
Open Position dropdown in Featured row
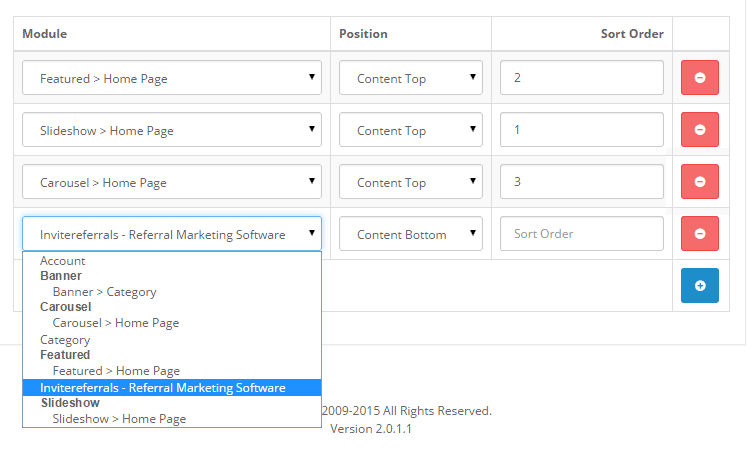(x=411, y=78)
